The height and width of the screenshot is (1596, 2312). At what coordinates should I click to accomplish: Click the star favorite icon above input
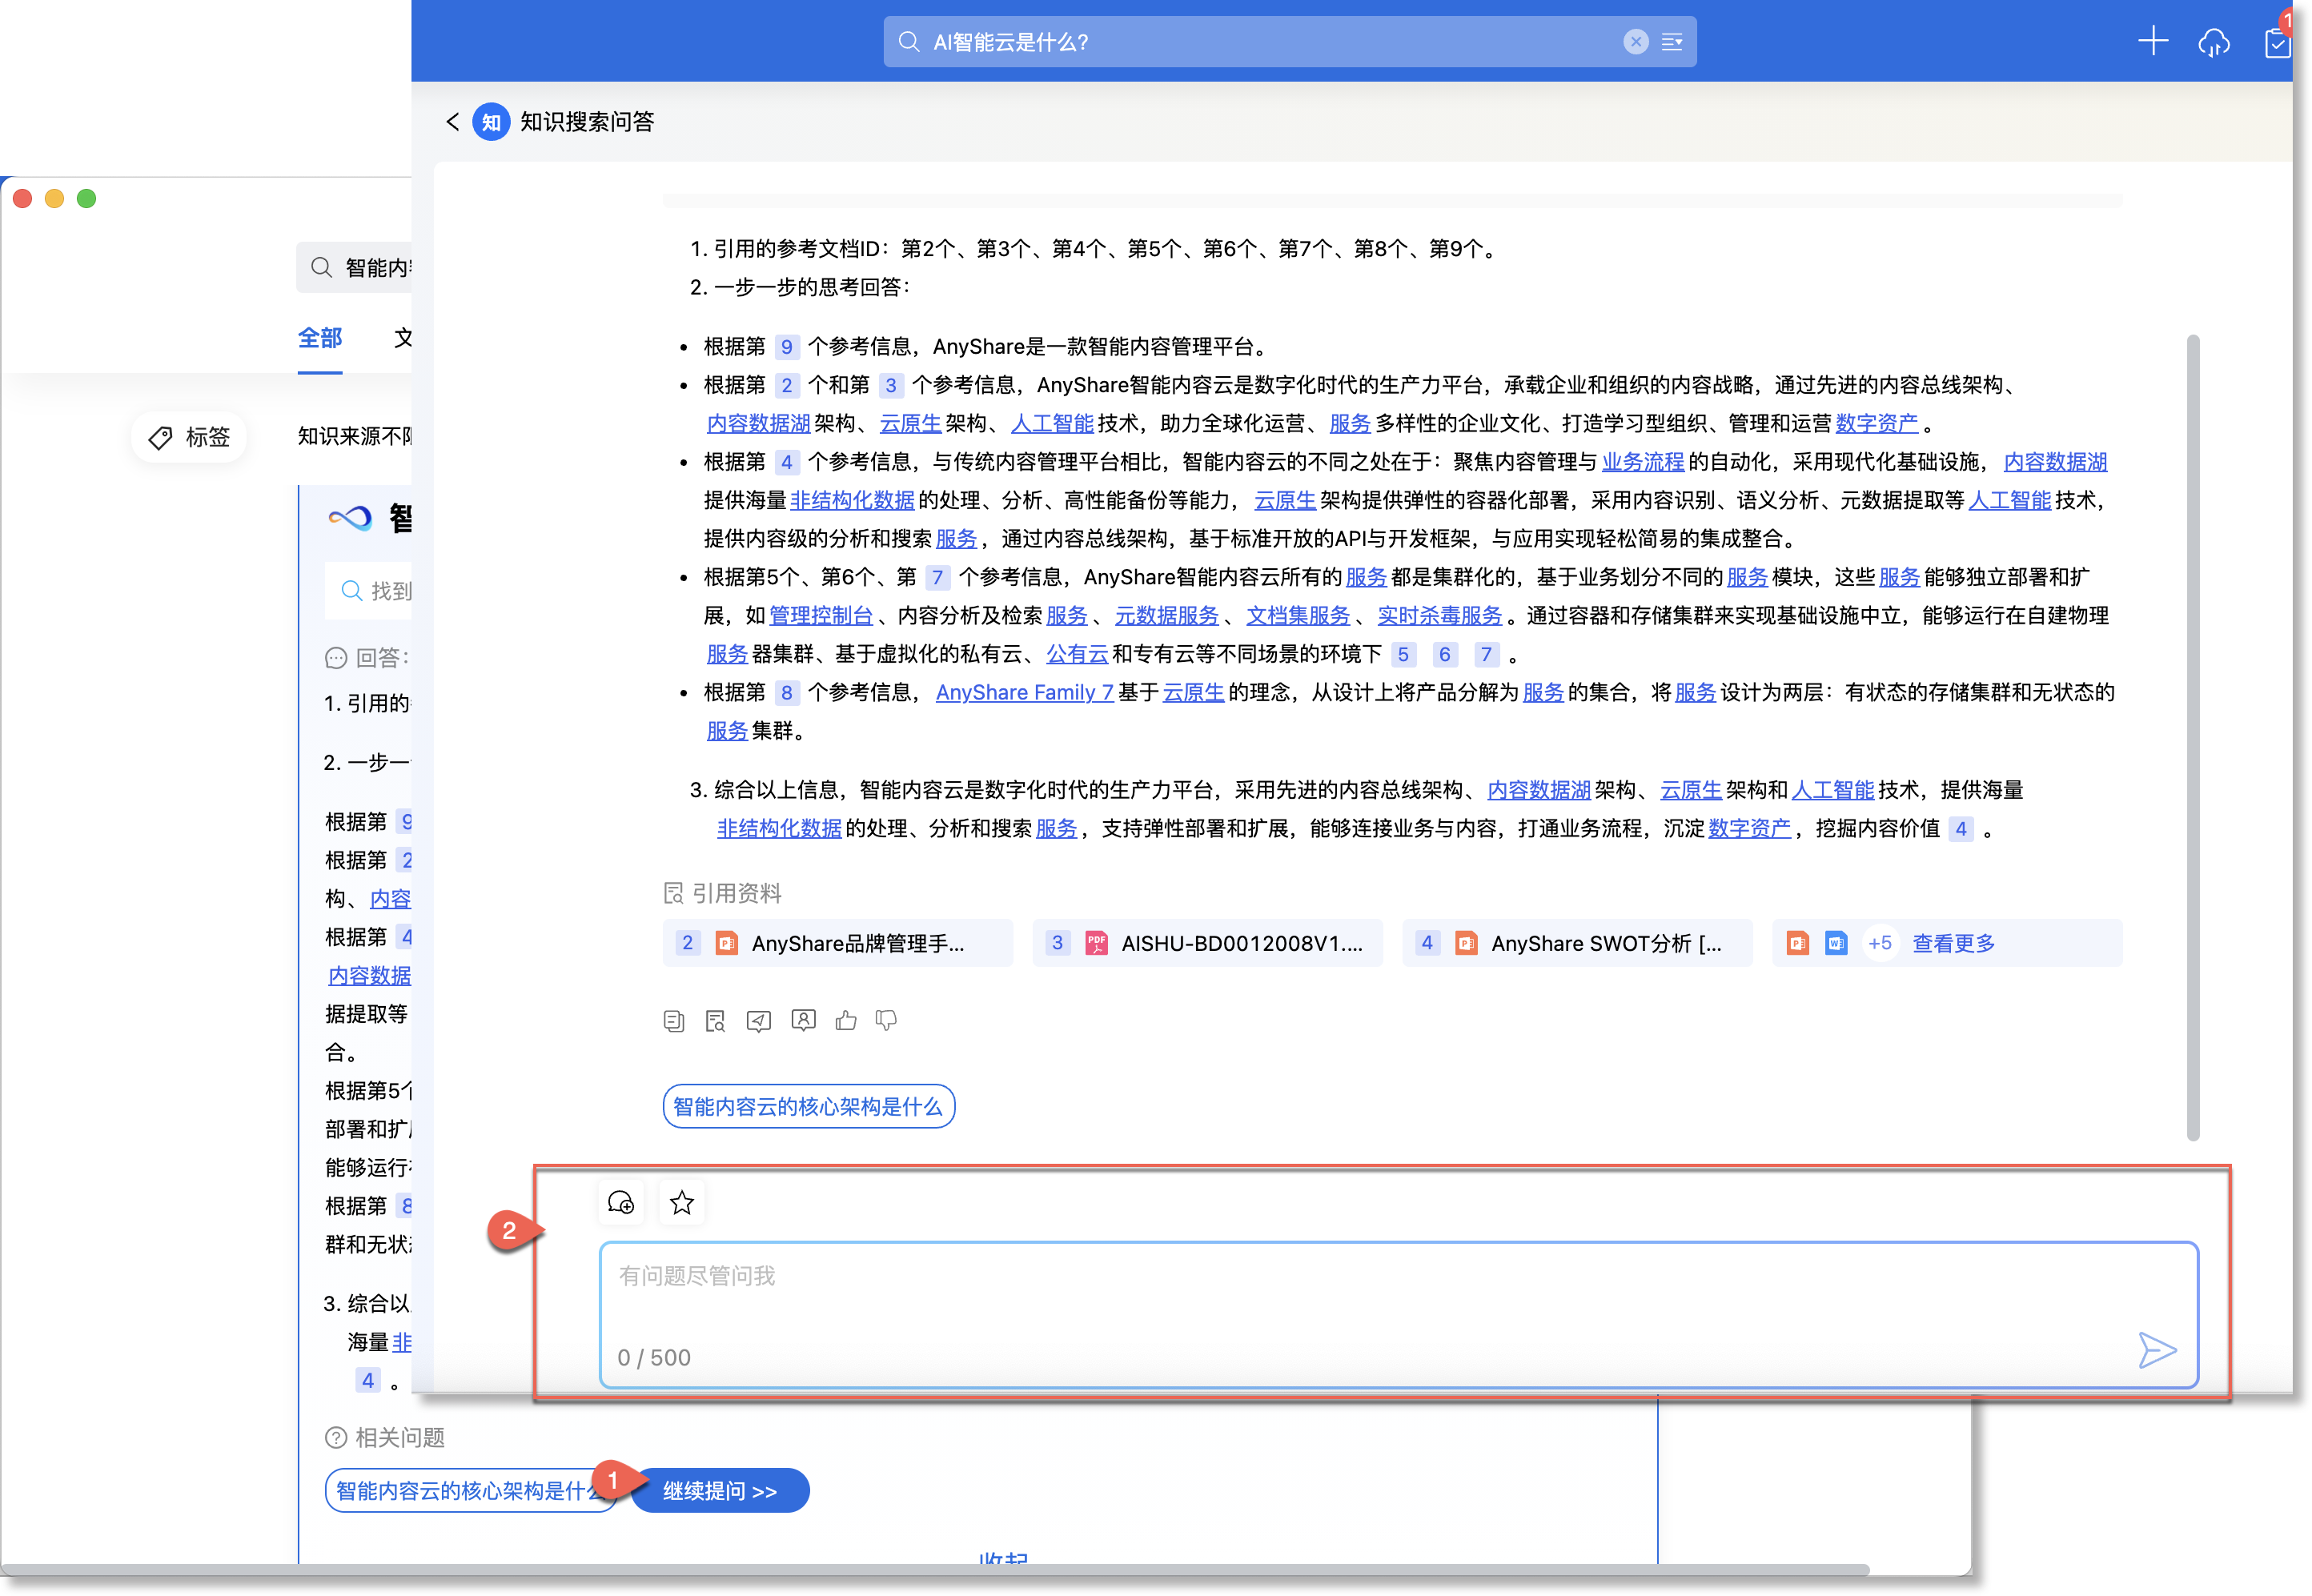tap(682, 1203)
